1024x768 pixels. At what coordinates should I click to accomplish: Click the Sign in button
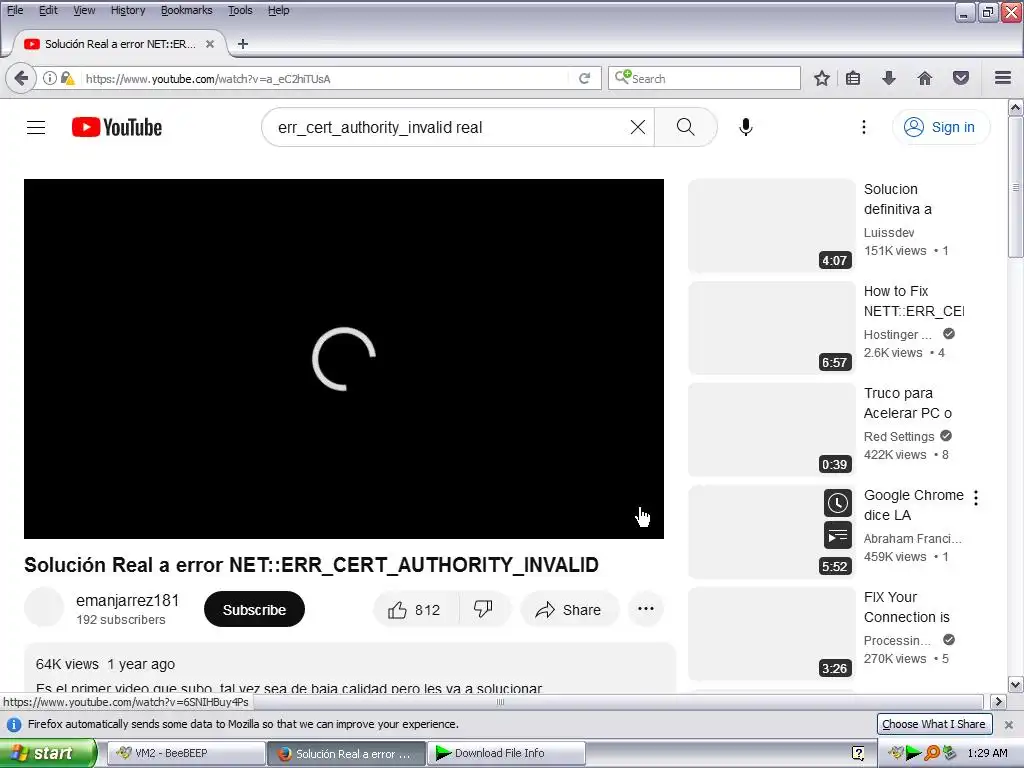[x=940, y=127]
